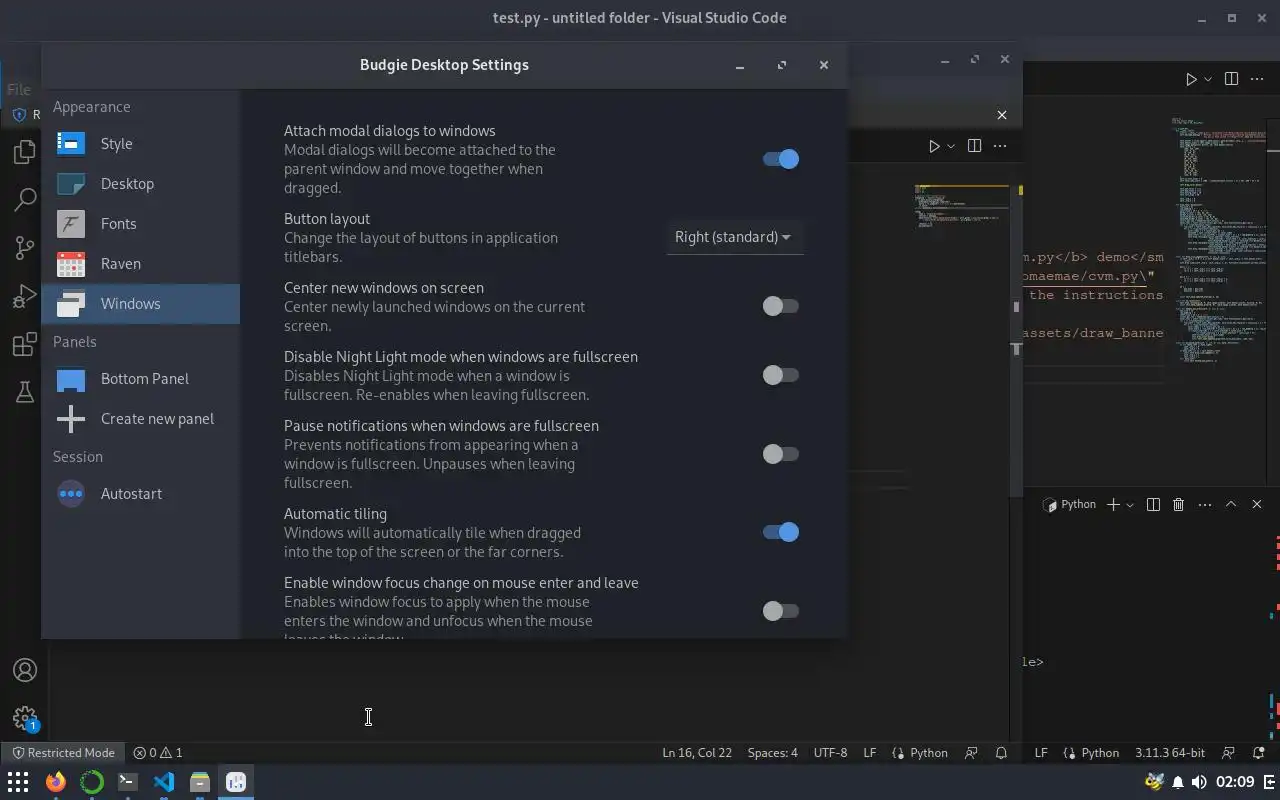Open the file manager from the taskbar
Viewport: 1280px width, 800px height.
pyautogui.click(x=199, y=782)
